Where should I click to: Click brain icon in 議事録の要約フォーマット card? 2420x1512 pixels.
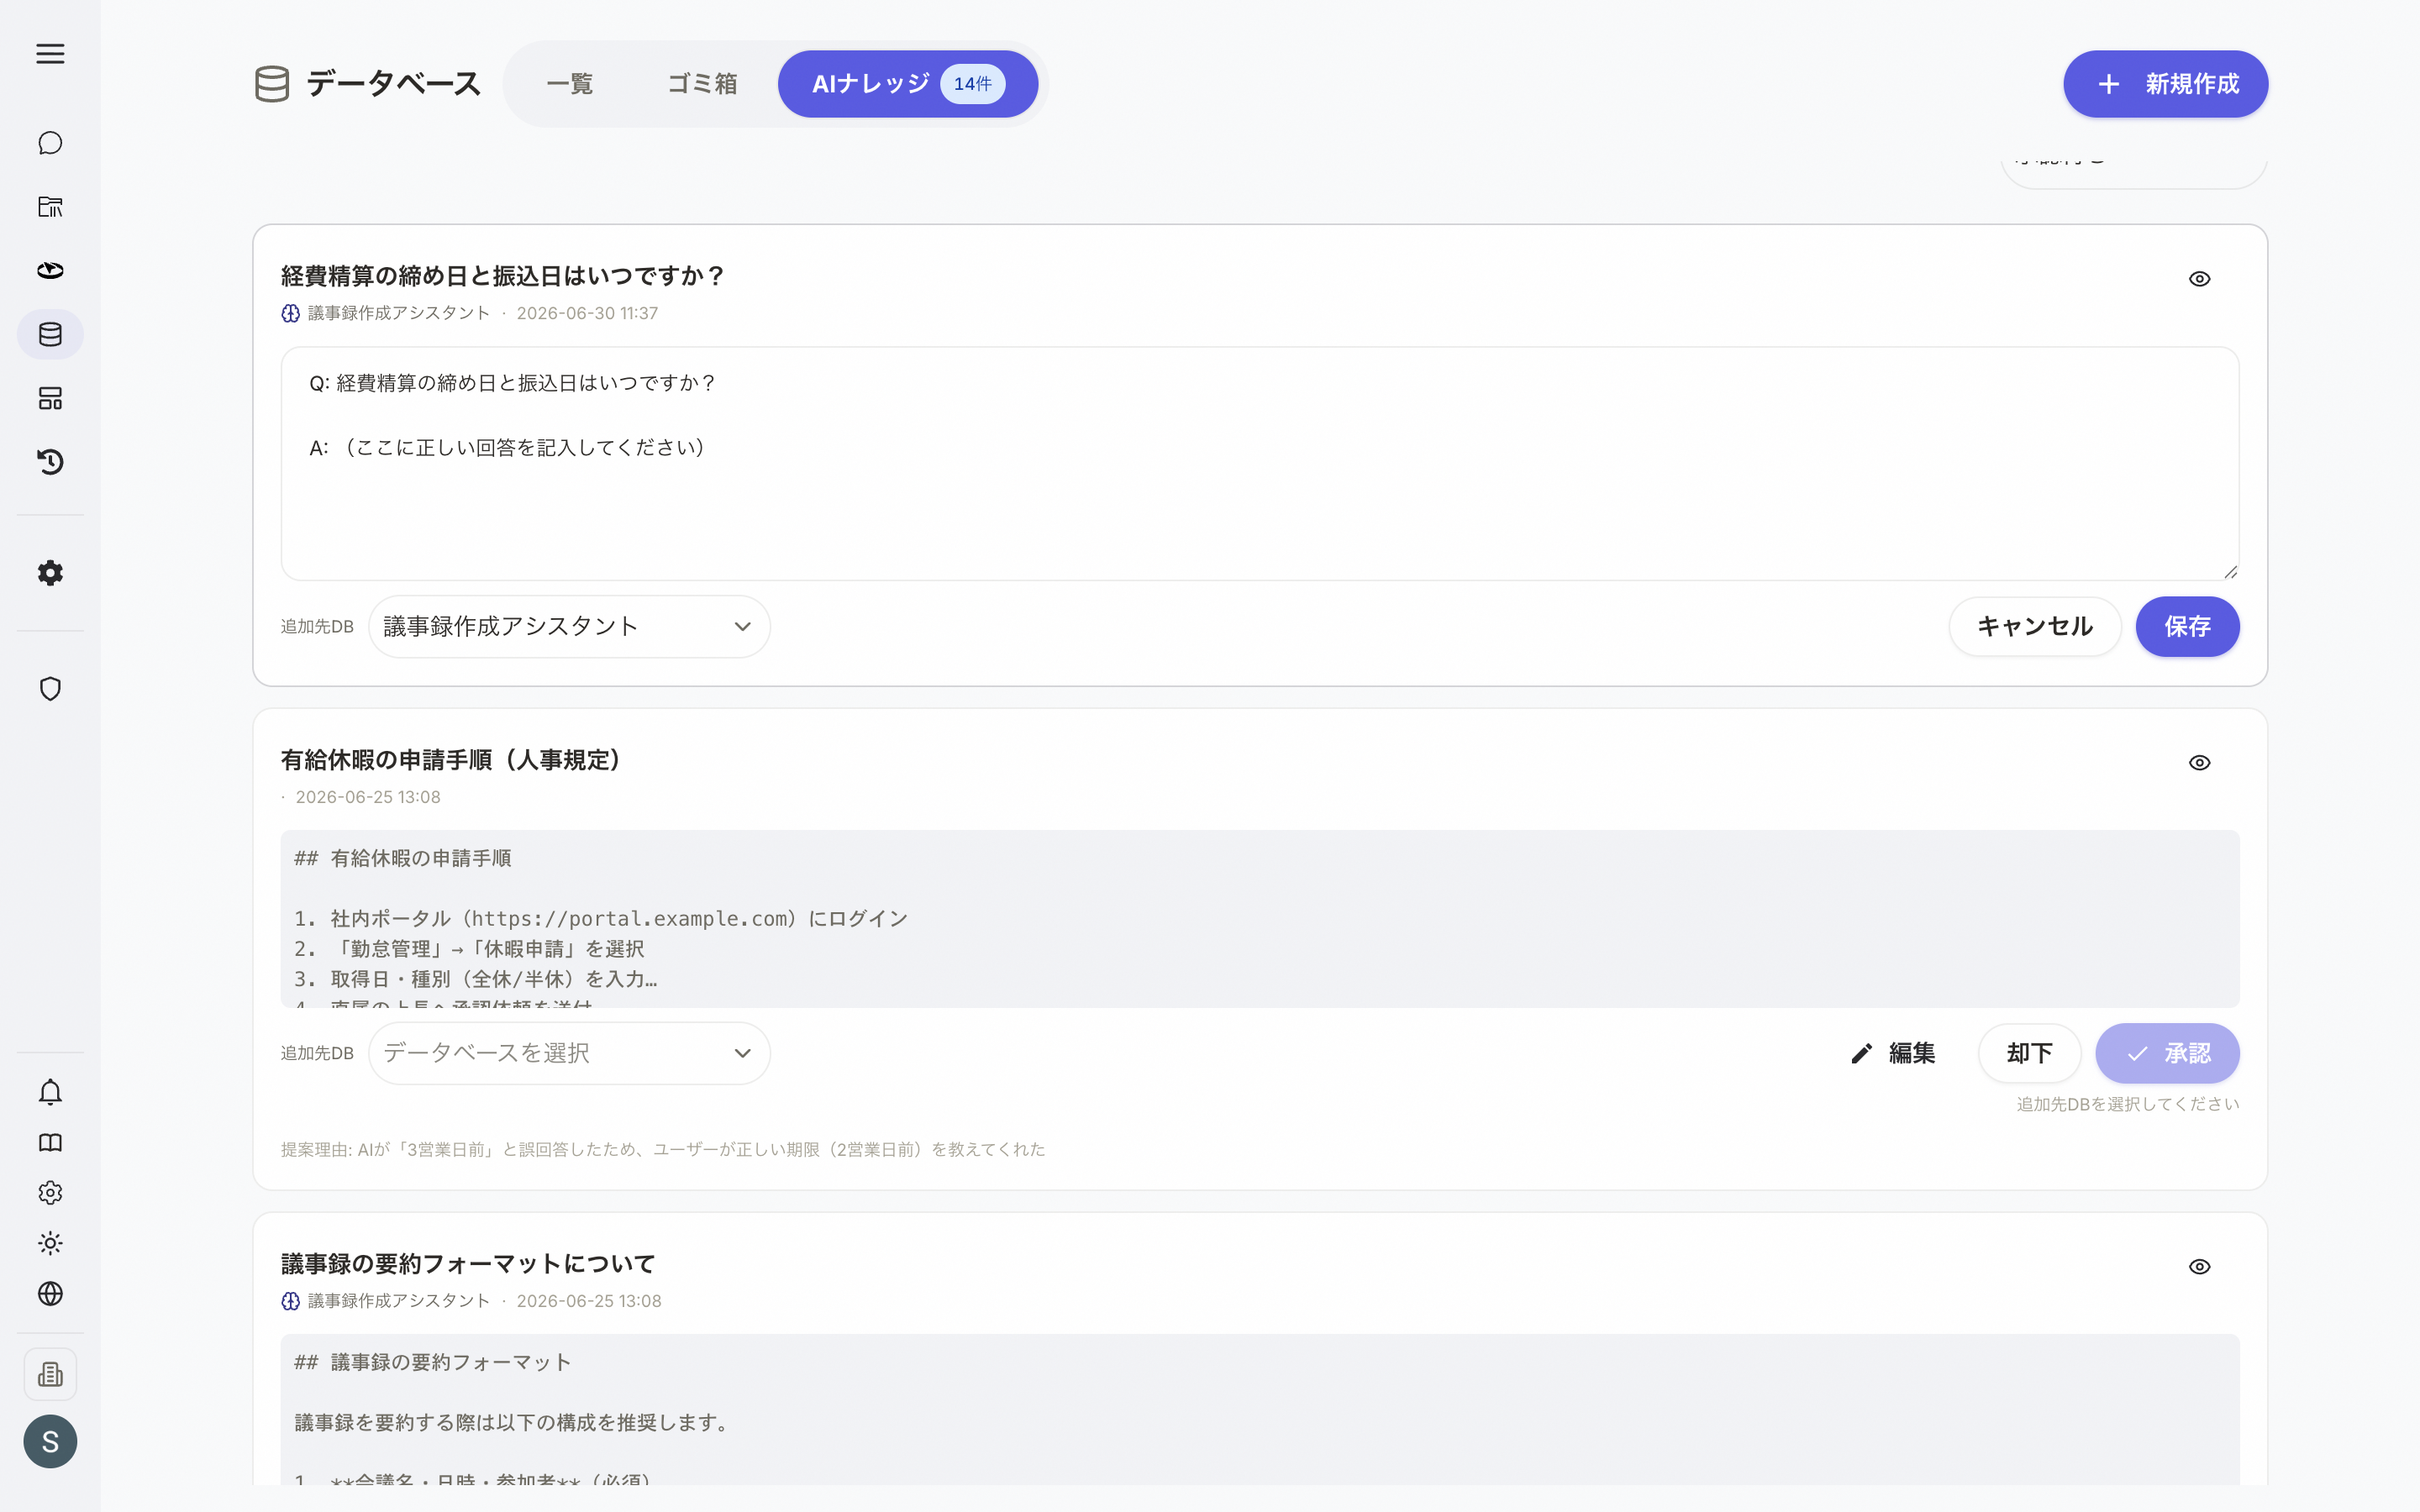[290, 1301]
